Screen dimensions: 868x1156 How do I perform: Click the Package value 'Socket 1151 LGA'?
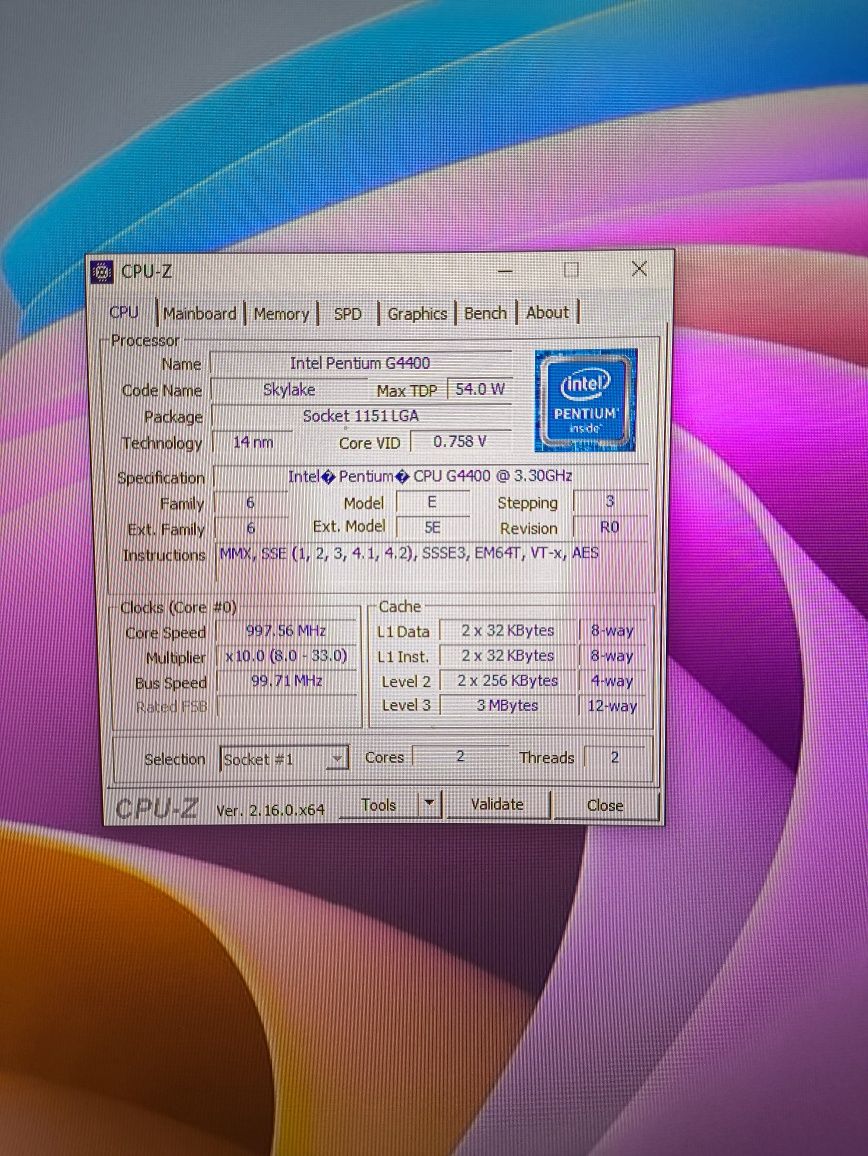point(361,416)
